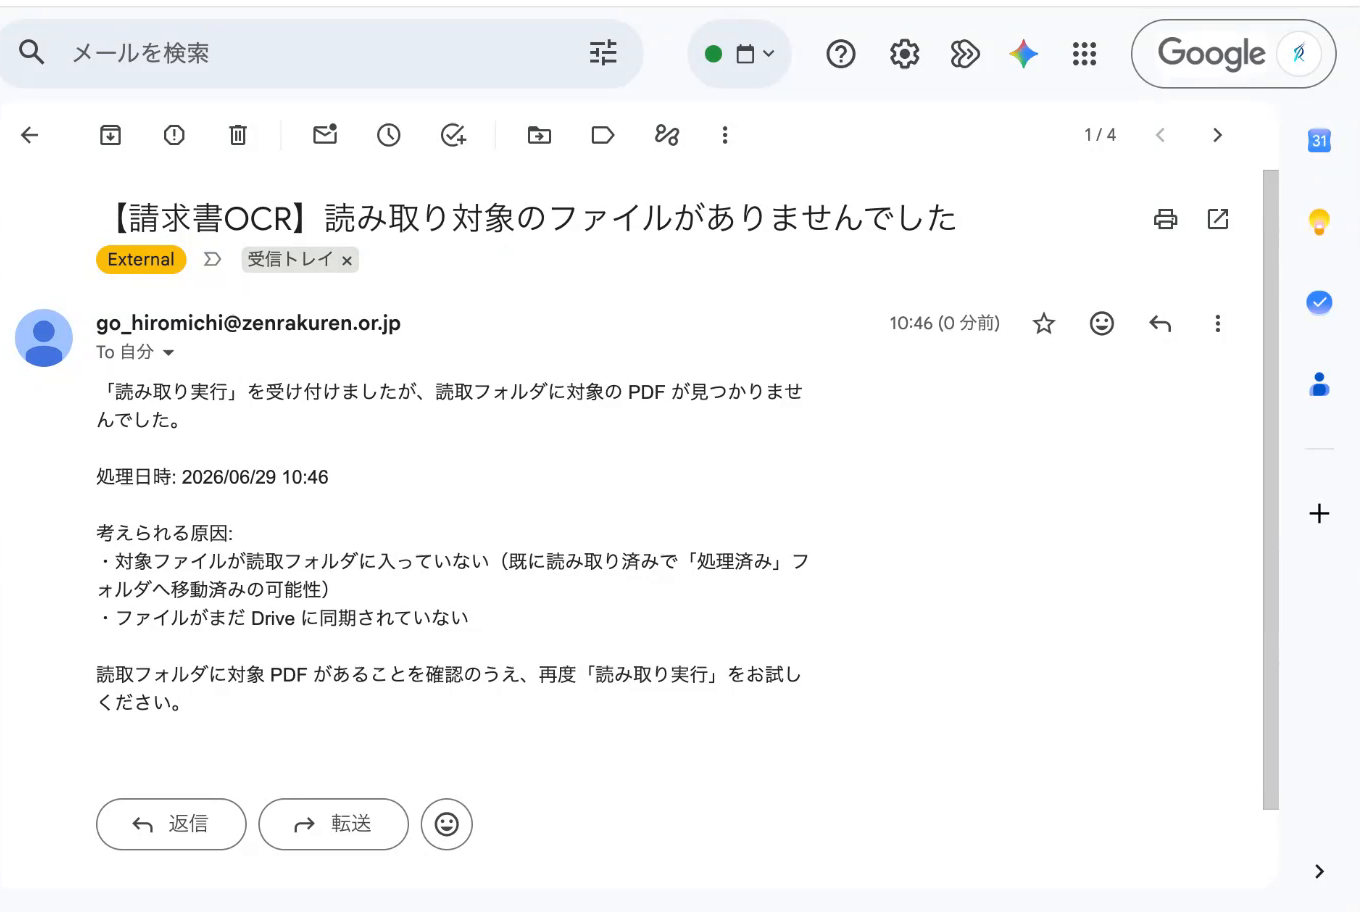Click the line 処理日時: 2026/06/29 10:46
The height and width of the screenshot is (912, 1360).
[212, 477]
